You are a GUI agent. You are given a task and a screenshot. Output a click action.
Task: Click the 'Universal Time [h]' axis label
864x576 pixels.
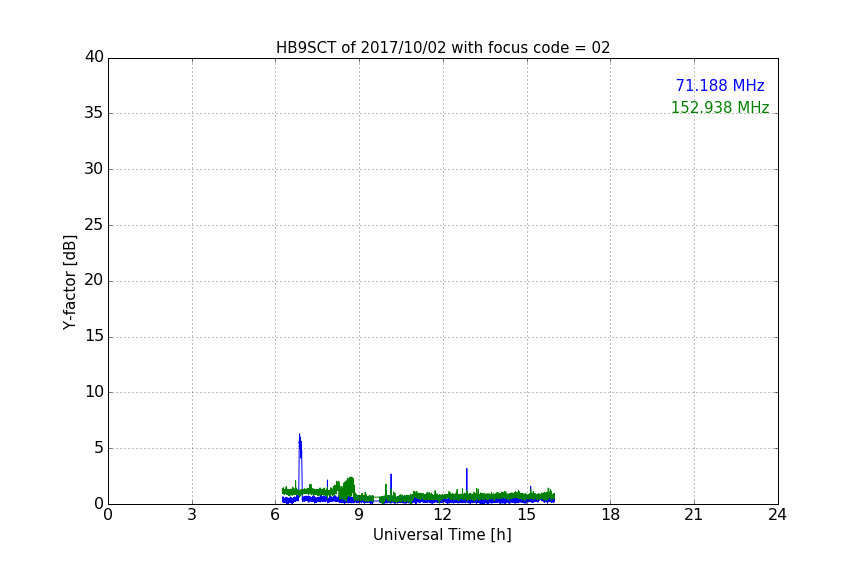tap(442, 535)
